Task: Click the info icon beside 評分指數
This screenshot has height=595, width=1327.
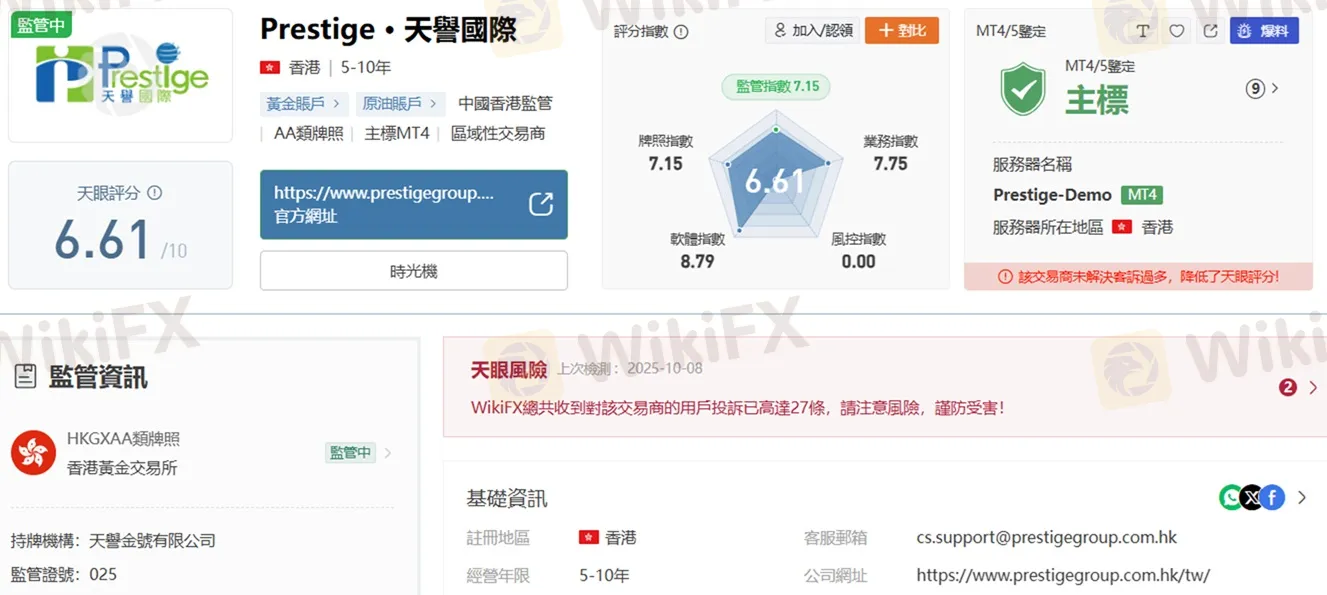Action: click(x=681, y=32)
